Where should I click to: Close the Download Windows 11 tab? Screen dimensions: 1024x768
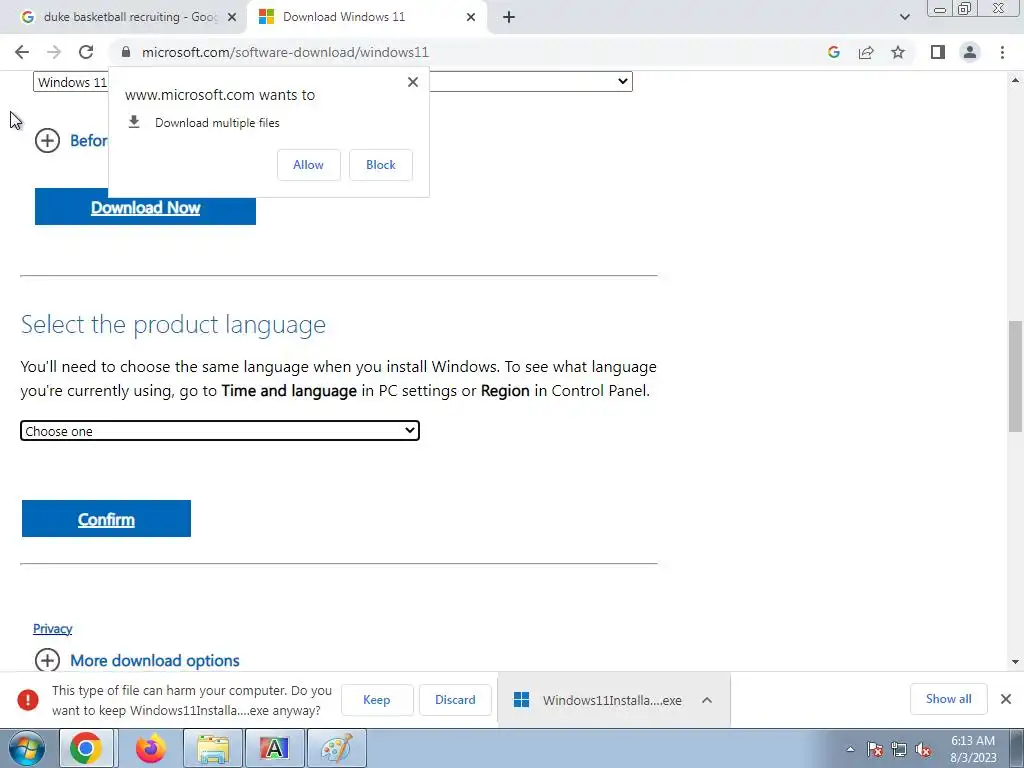[471, 17]
